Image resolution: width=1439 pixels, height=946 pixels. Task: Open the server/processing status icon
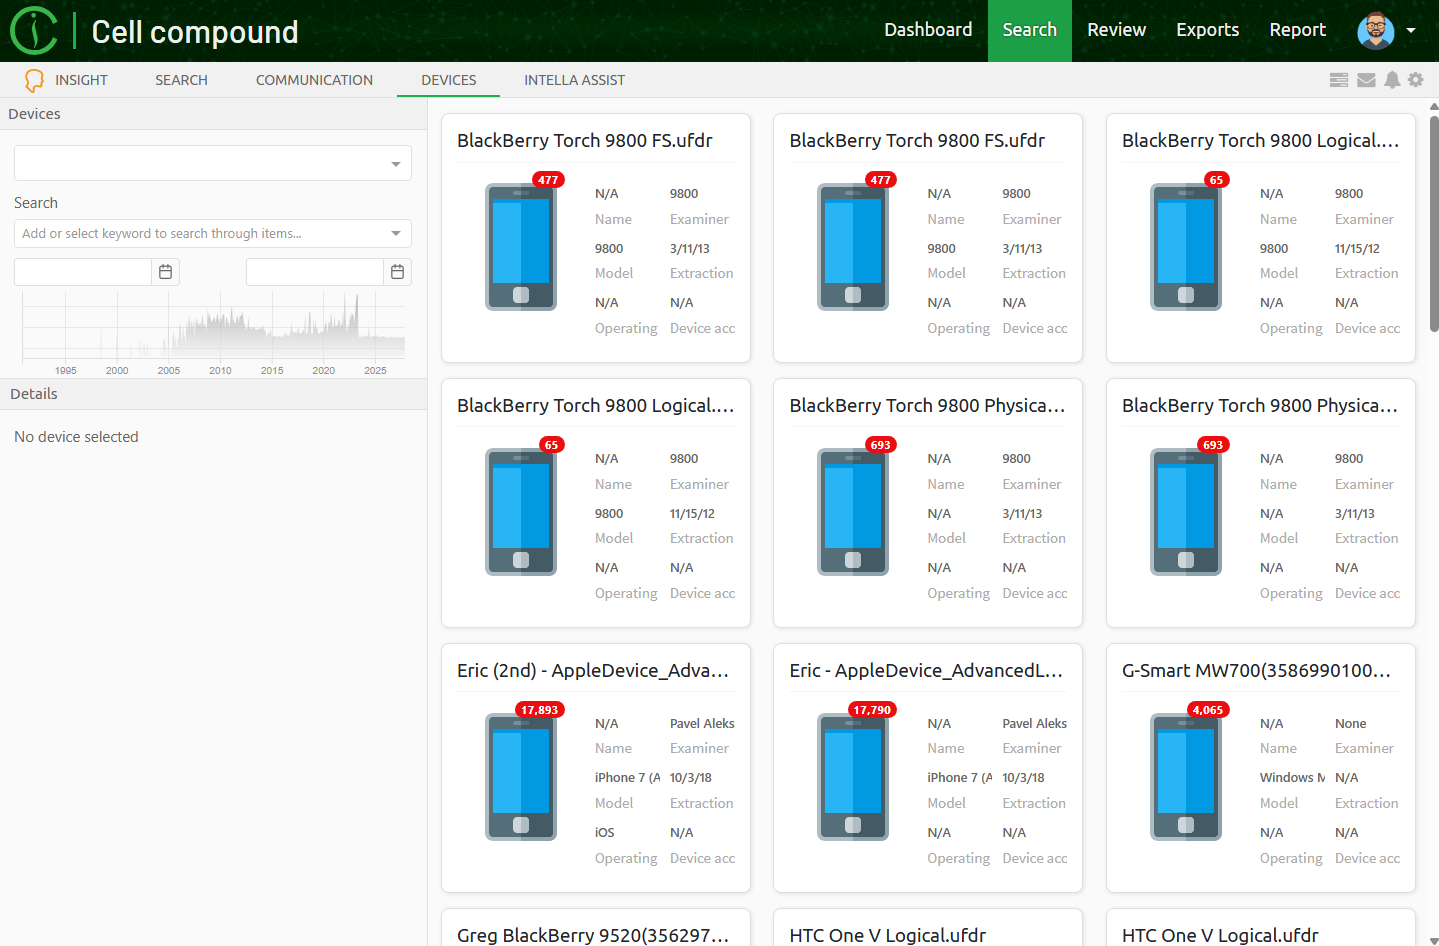(x=1339, y=80)
